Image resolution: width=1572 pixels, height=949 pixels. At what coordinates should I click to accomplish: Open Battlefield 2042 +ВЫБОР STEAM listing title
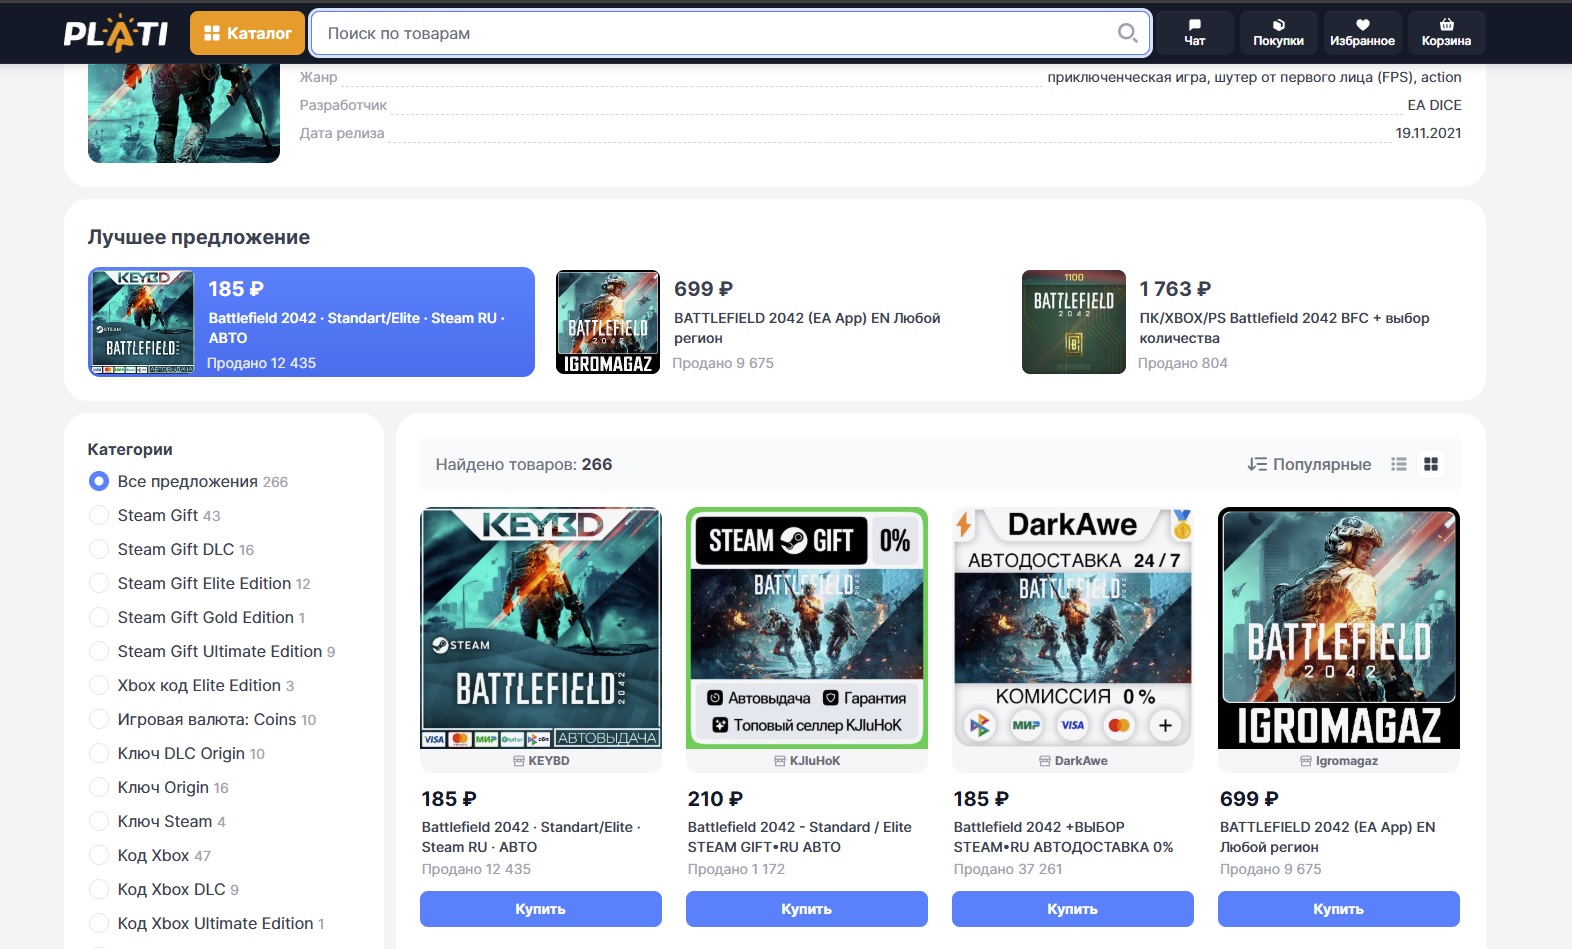1063,837
